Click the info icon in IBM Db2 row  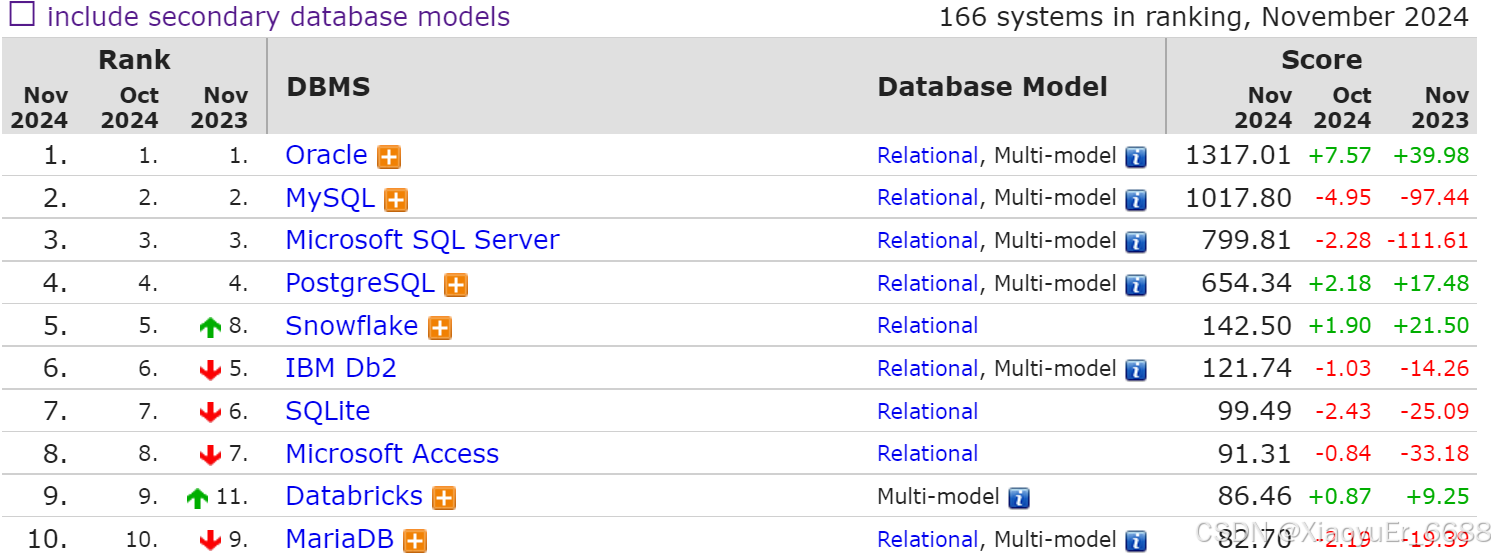[x=1136, y=370]
